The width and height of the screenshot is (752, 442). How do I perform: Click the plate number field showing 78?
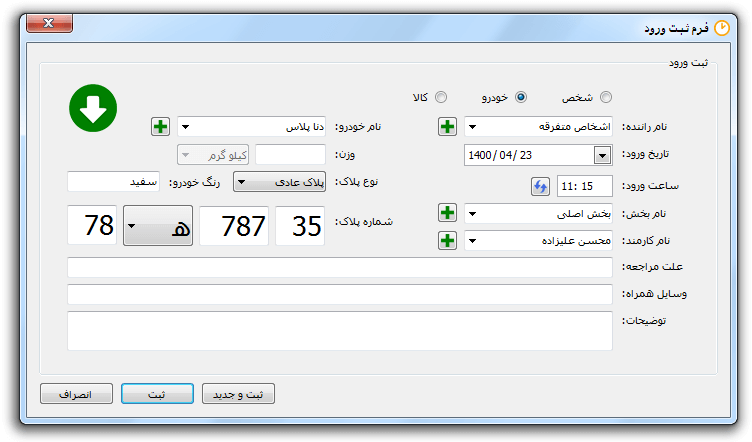point(92,225)
